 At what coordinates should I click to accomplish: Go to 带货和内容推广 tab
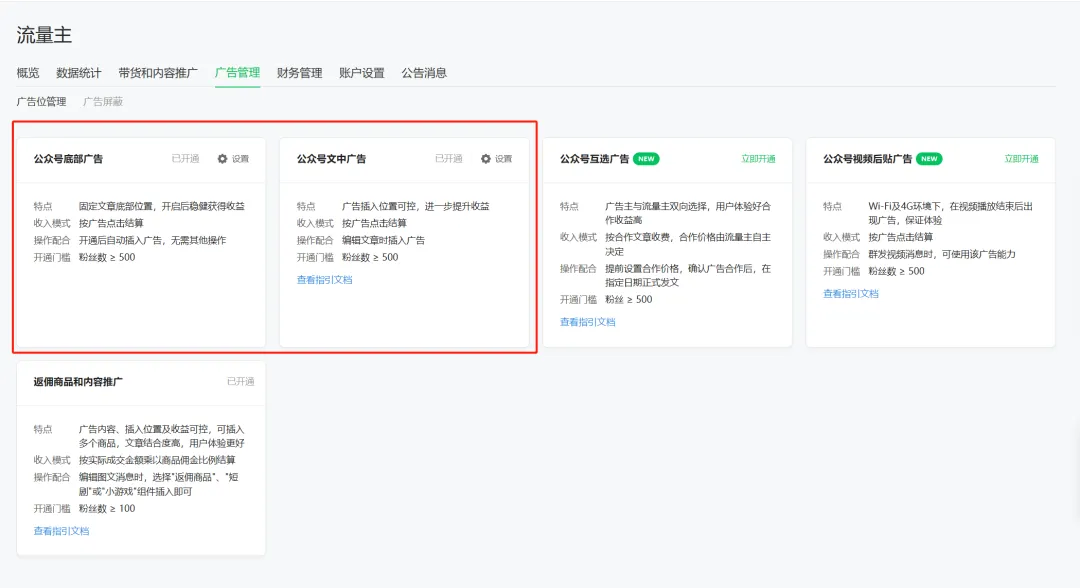click(x=158, y=73)
